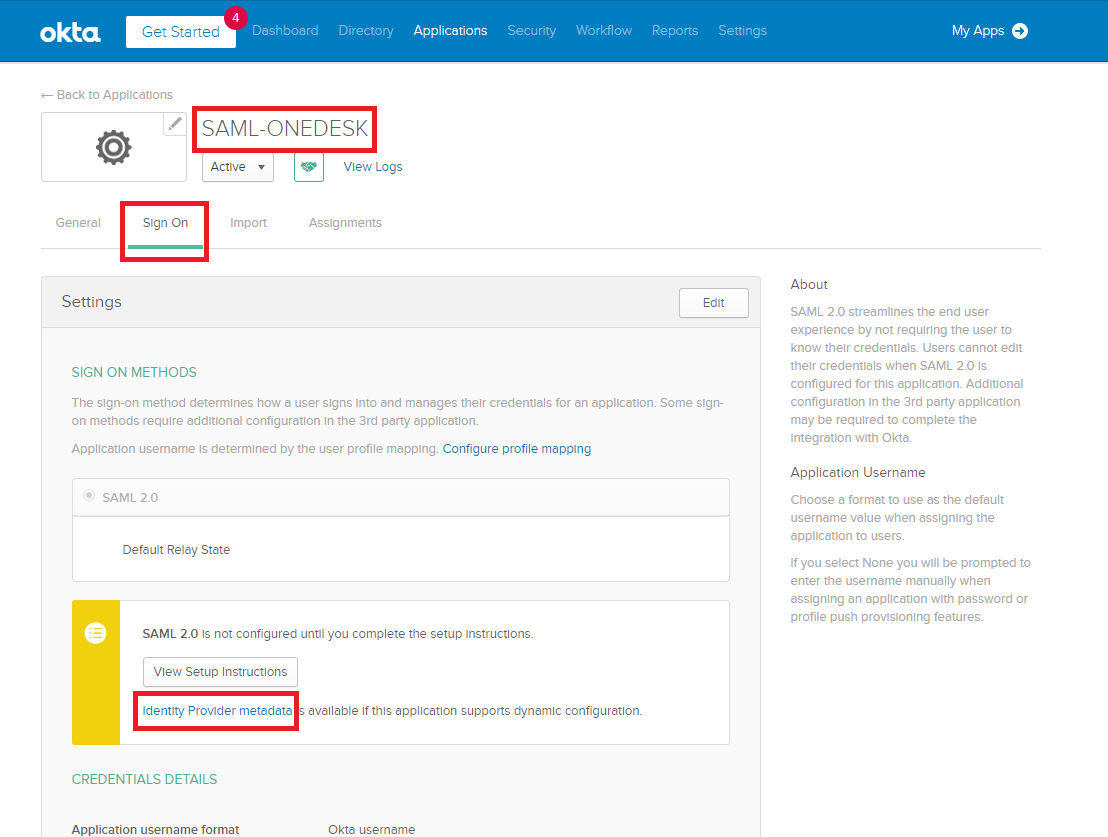Click the Application Username sidebar heading
Image resolution: width=1108 pixels, height=837 pixels.
click(x=858, y=472)
